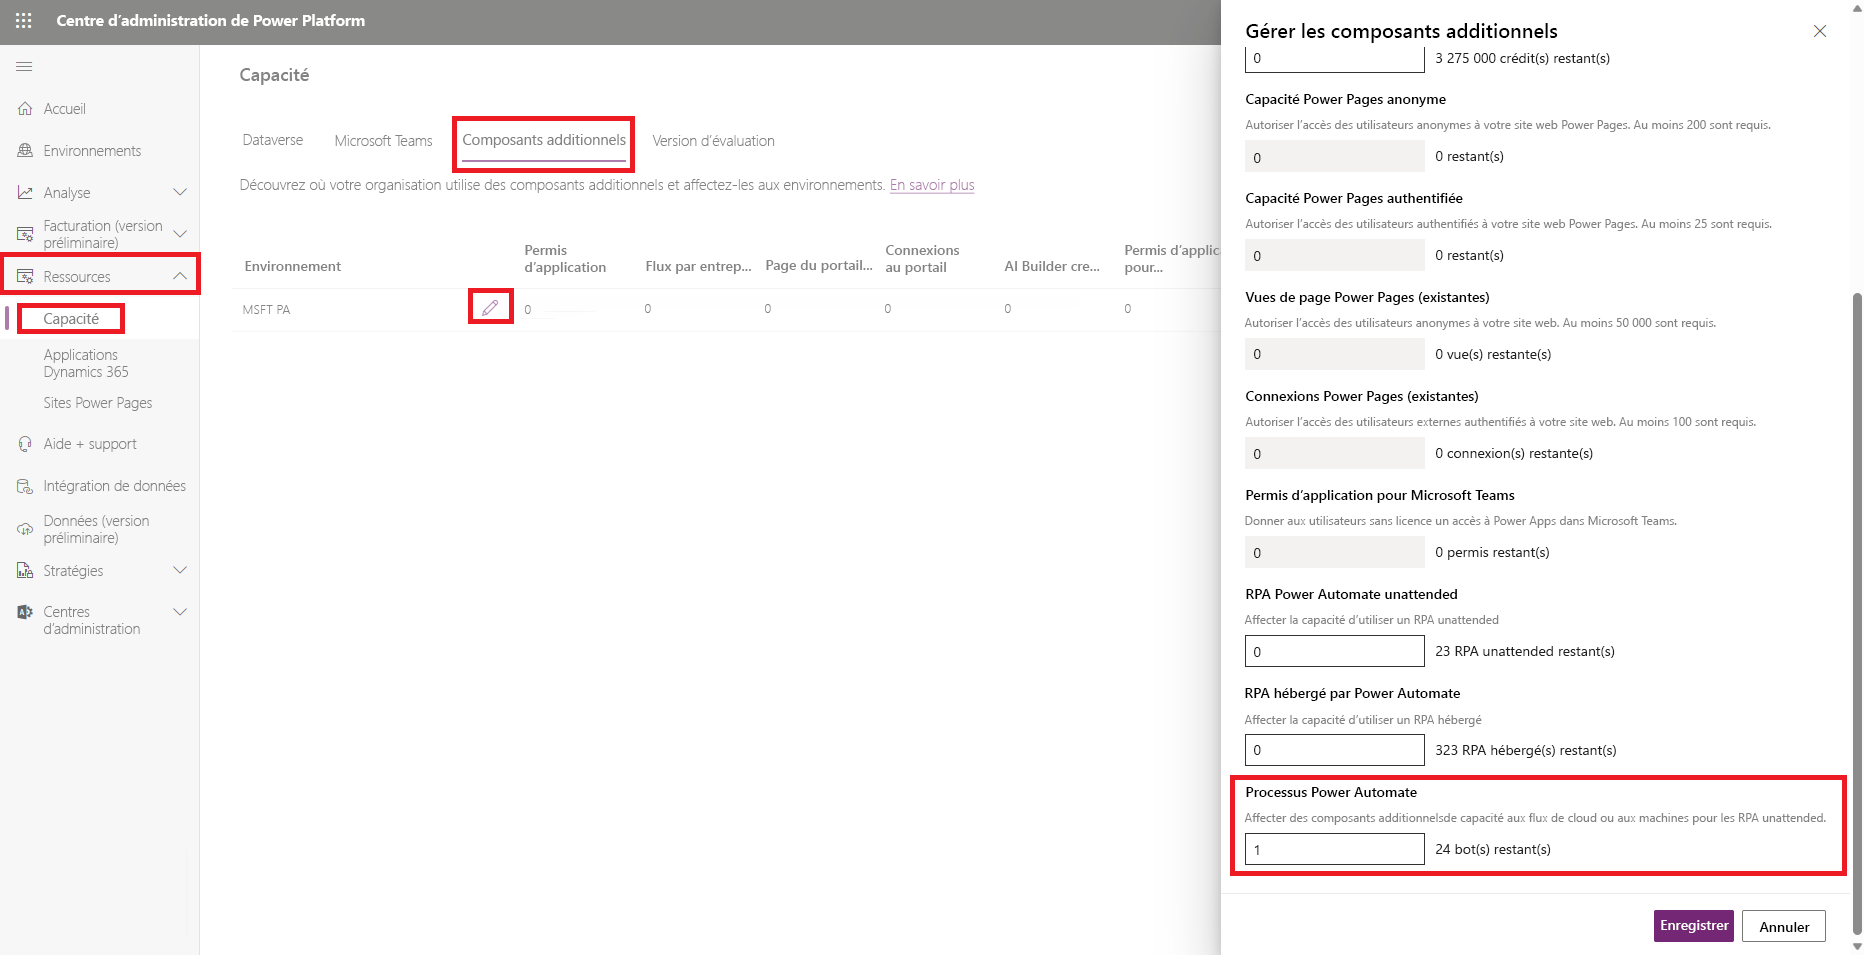Expand the Stratégies chevron
This screenshot has height=955, width=1864.
[x=180, y=570]
